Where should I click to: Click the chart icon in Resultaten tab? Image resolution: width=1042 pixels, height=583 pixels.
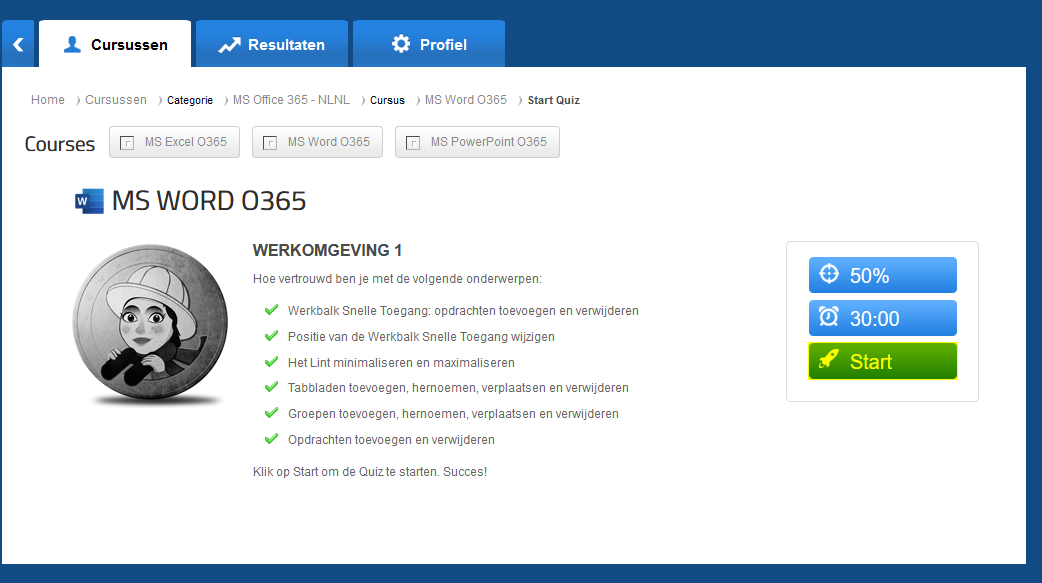[229, 45]
